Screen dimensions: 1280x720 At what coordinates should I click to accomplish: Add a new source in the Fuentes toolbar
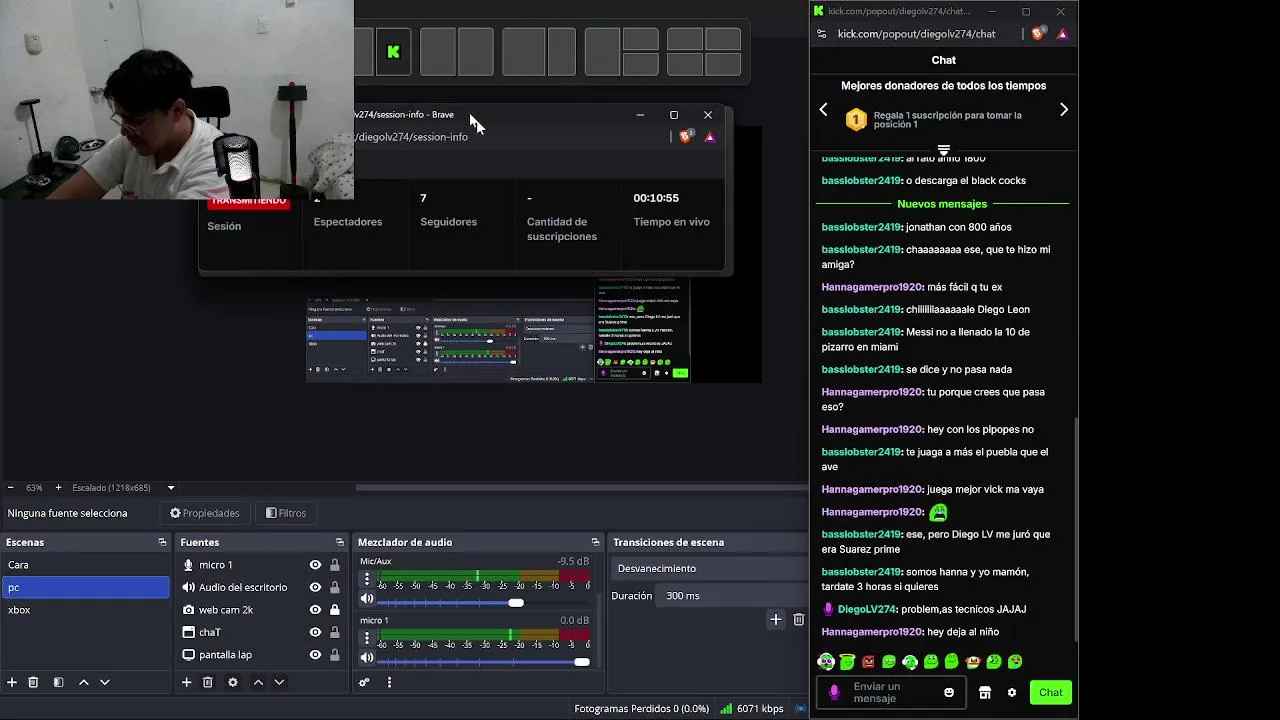click(186, 682)
